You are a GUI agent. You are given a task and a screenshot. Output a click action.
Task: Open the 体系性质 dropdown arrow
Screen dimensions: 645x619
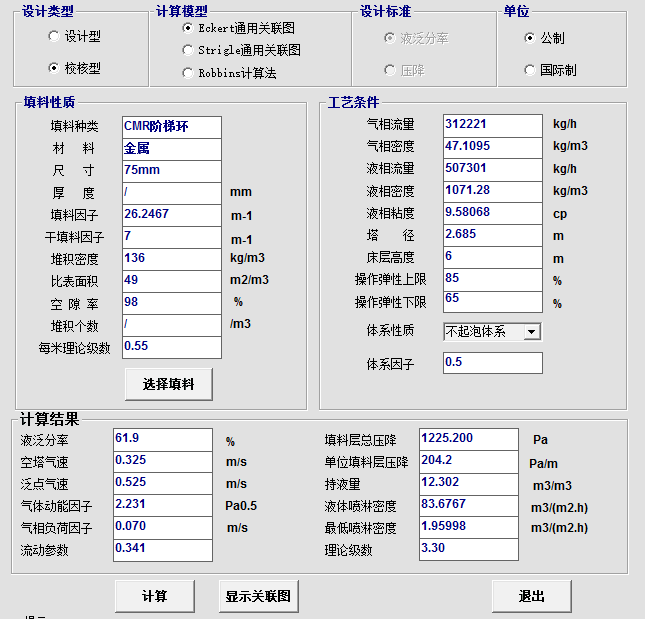coord(532,332)
